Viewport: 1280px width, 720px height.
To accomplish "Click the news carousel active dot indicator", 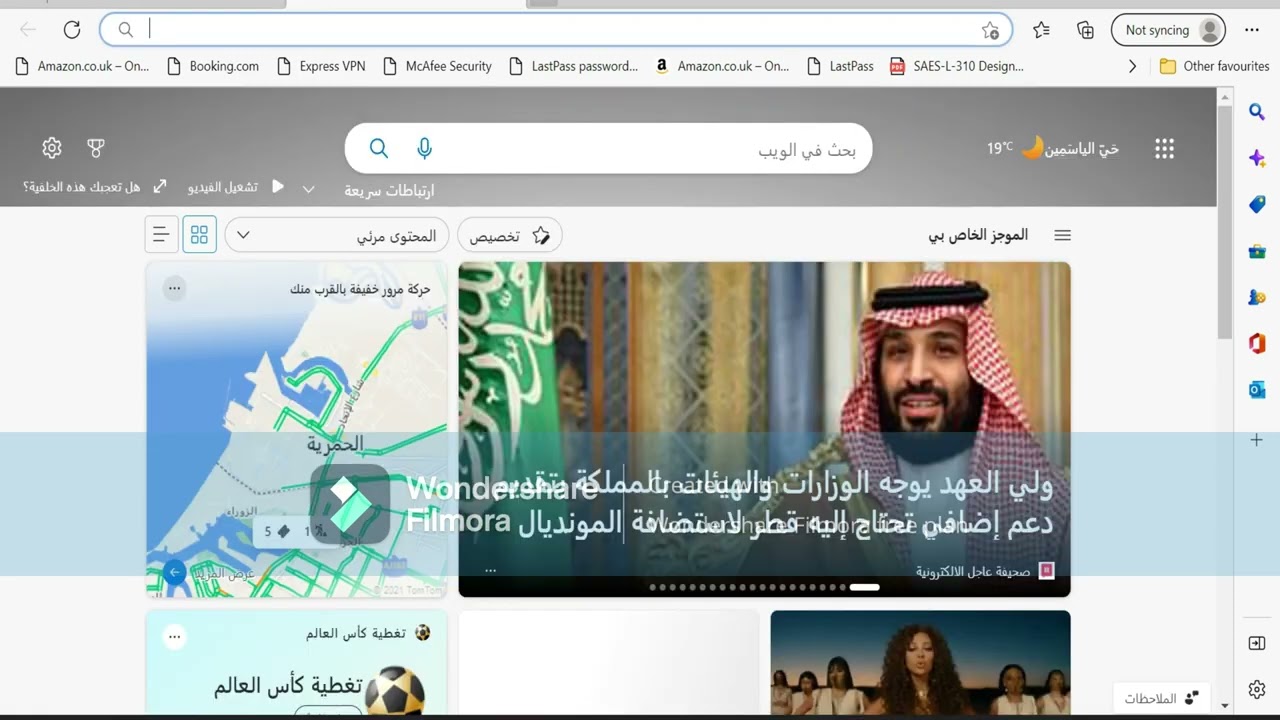I will [864, 587].
